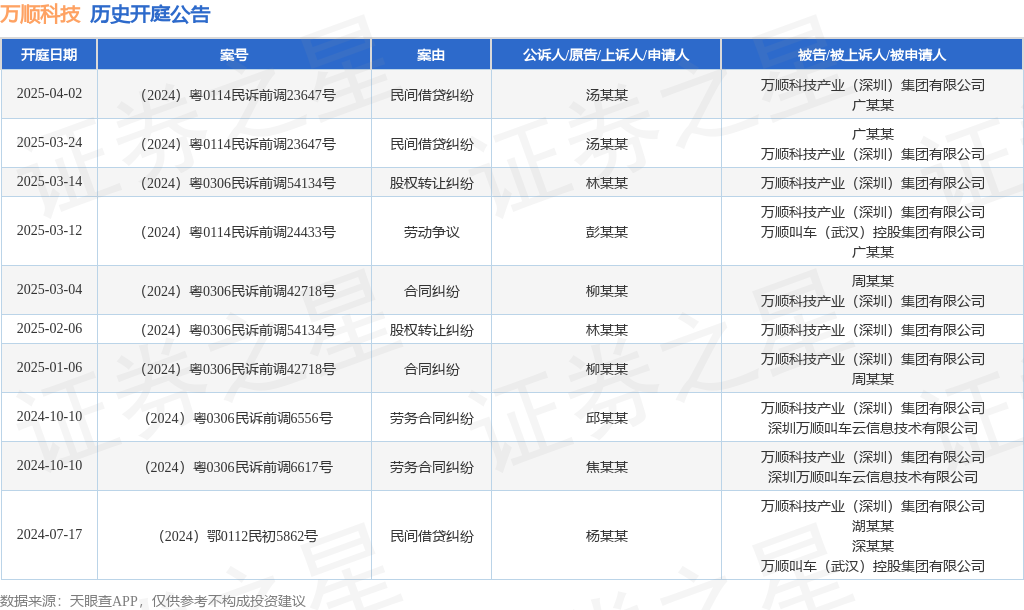Click the 公诉人/原告/上诉人/申请人 column header
1024x610 pixels.
(606, 55)
